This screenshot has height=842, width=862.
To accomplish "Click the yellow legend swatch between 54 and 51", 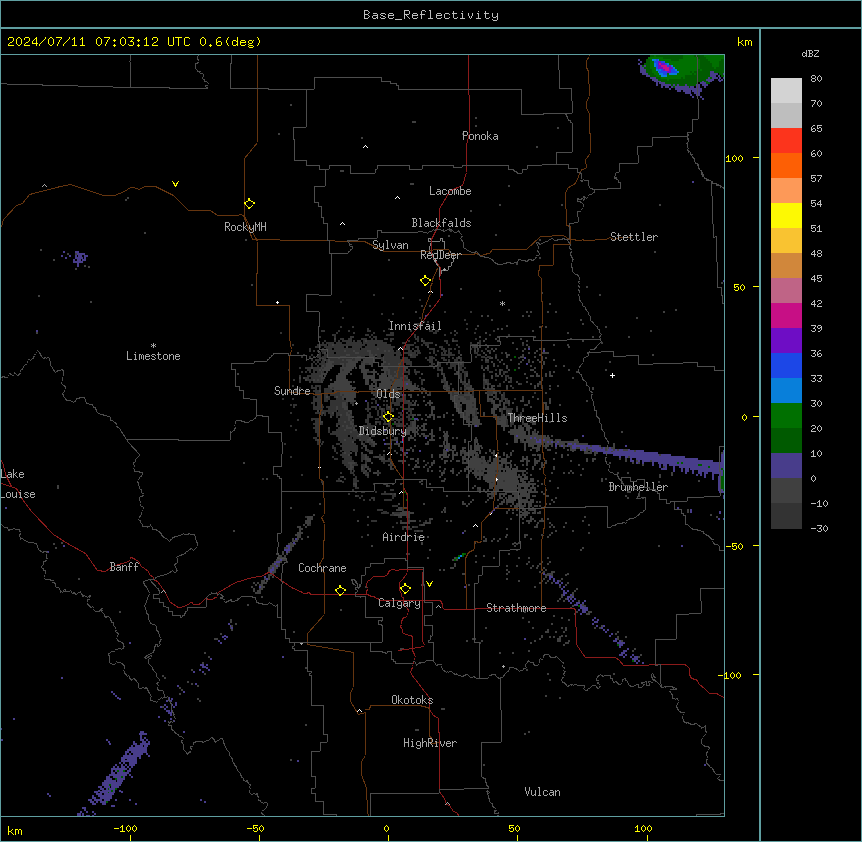I will (786, 215).
